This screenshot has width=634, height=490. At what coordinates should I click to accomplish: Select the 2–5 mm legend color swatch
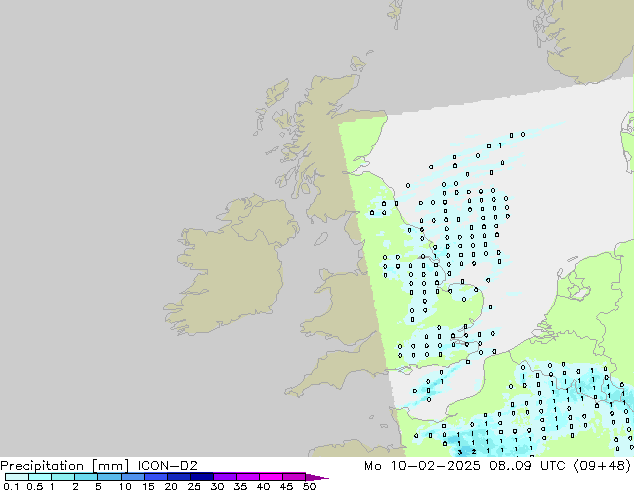pos(86,477)
